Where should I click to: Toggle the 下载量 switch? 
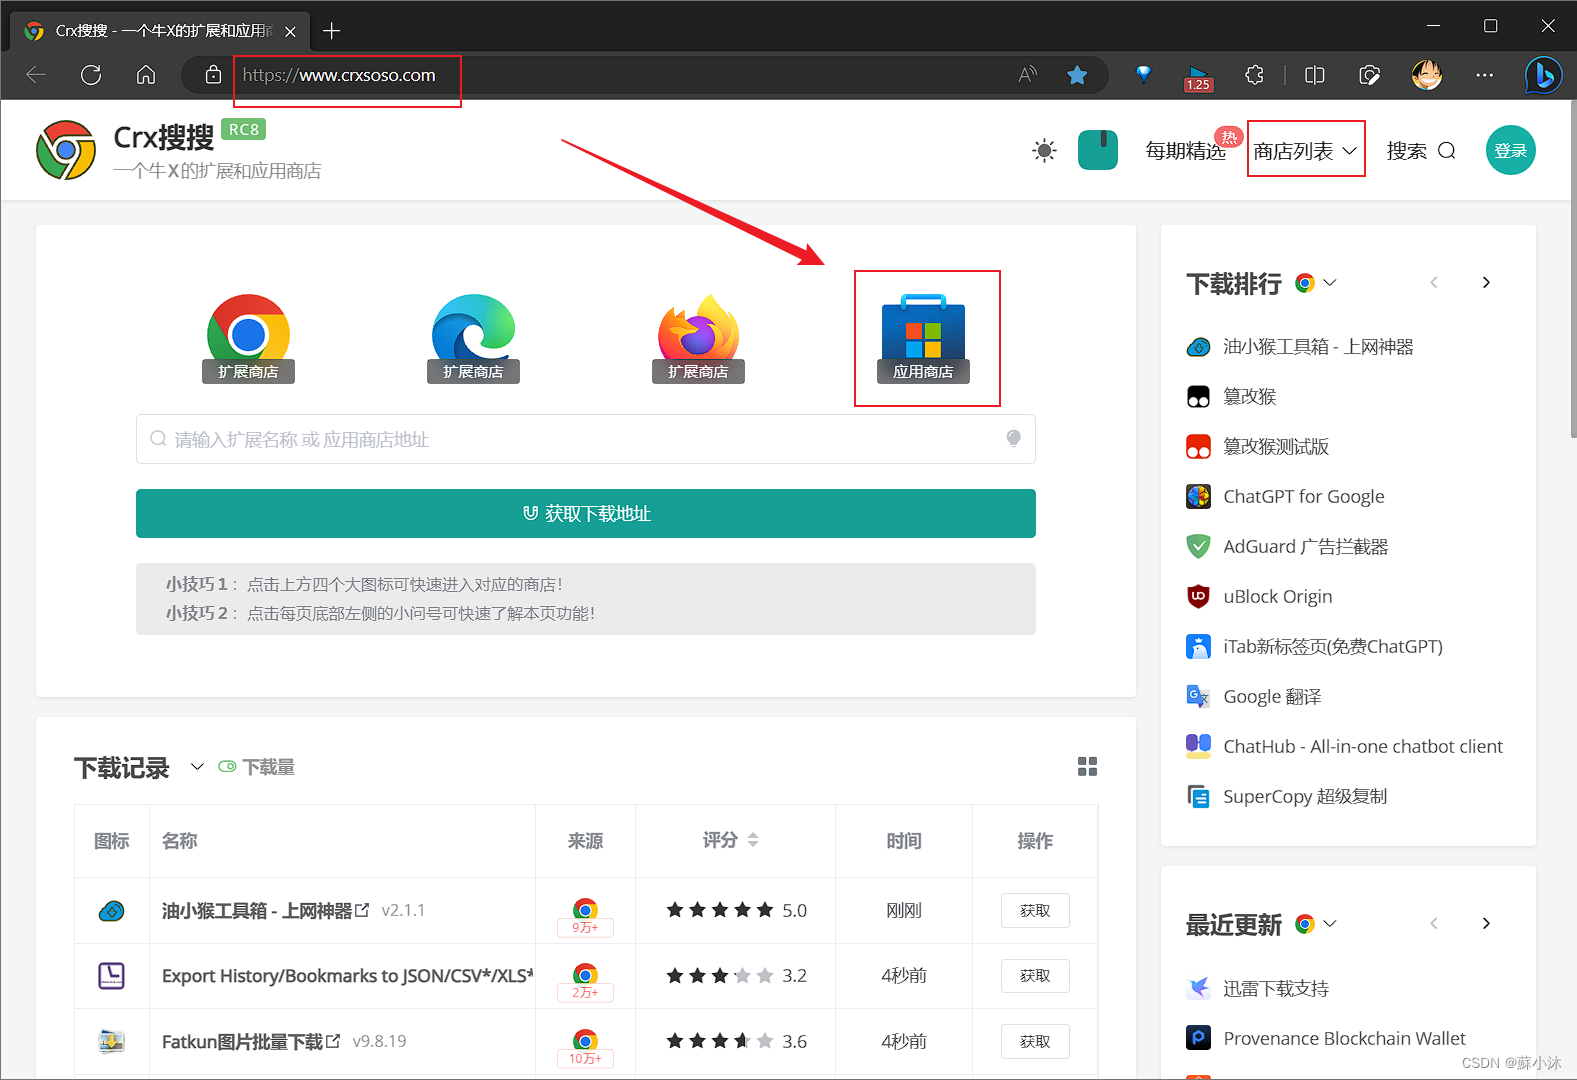click(x=227, y=767)
